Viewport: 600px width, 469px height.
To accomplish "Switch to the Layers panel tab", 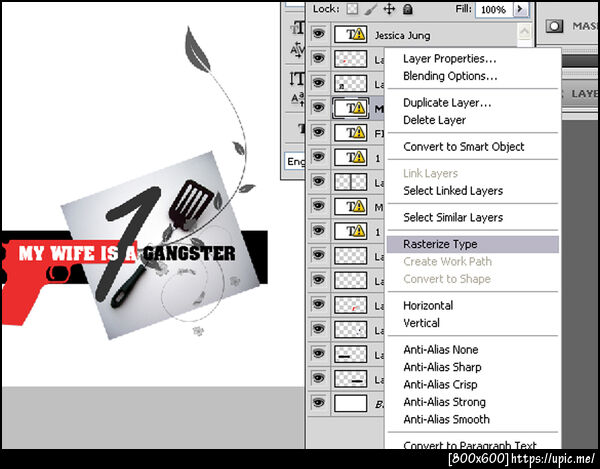I will pos(585,94).
